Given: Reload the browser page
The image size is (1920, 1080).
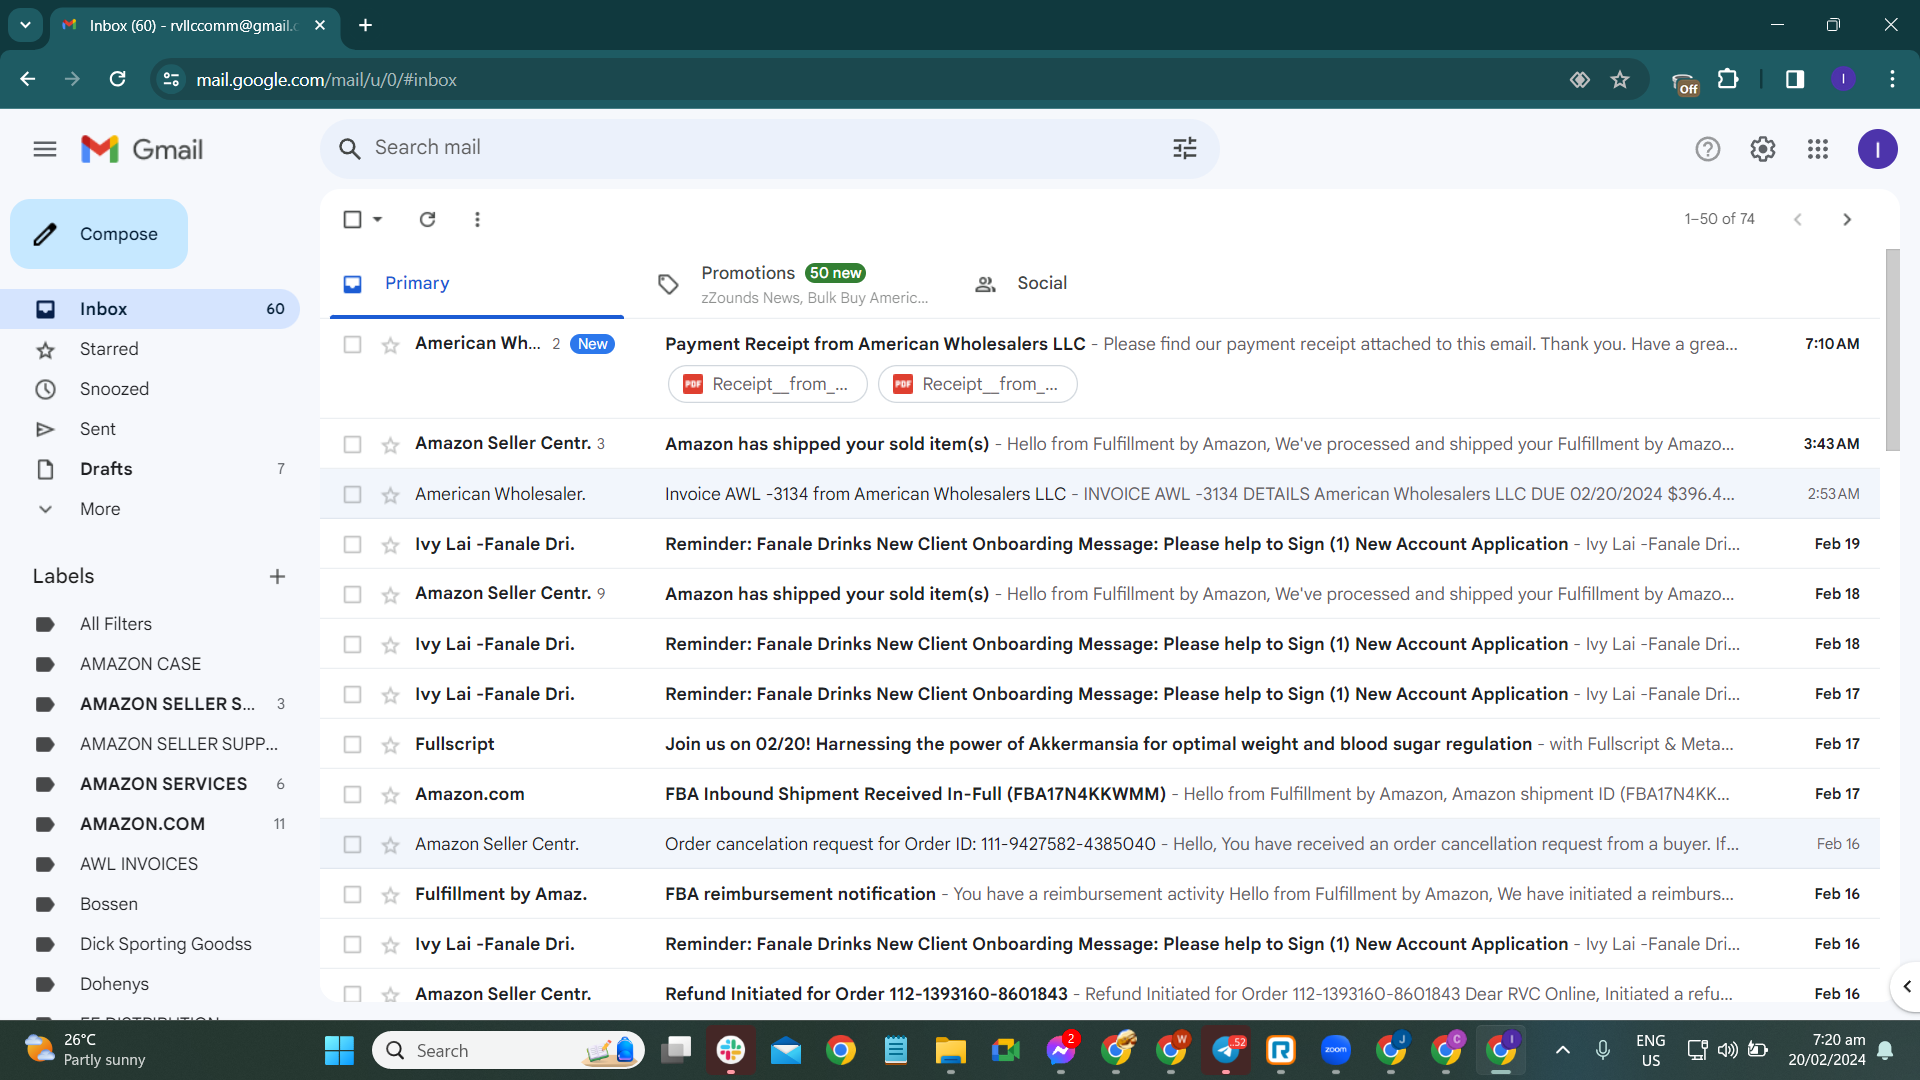Looking at the screenshot, I should 117,79.
